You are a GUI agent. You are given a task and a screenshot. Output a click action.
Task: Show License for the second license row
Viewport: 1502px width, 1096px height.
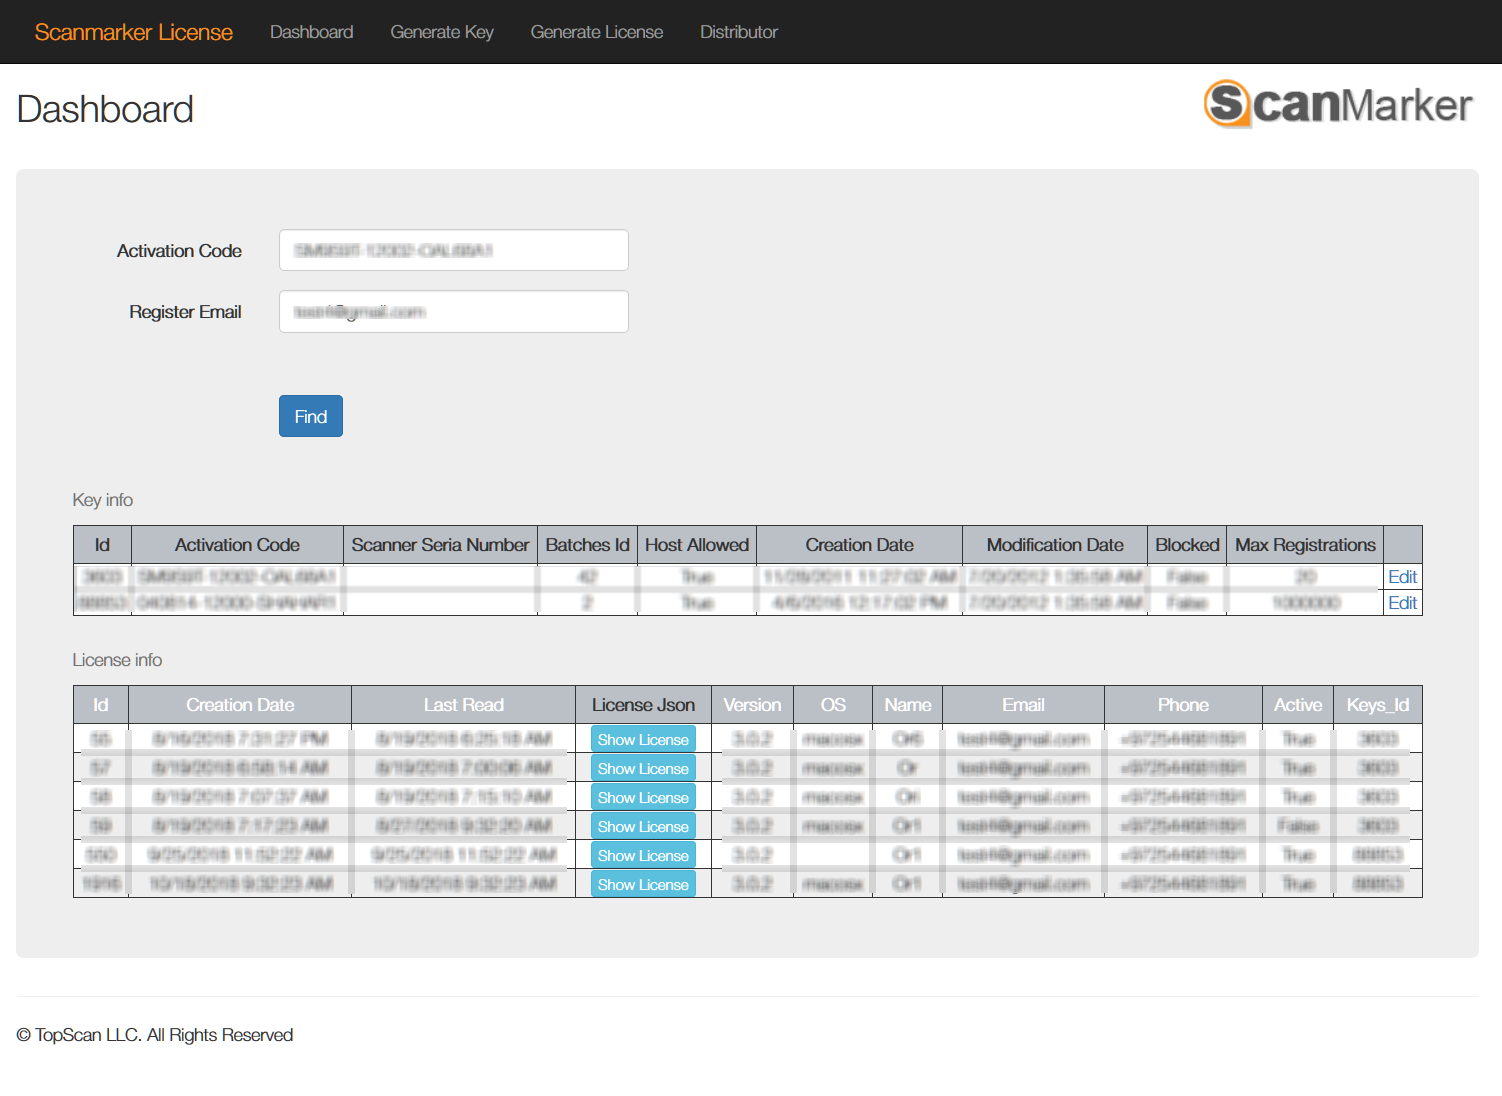[643, 768]
